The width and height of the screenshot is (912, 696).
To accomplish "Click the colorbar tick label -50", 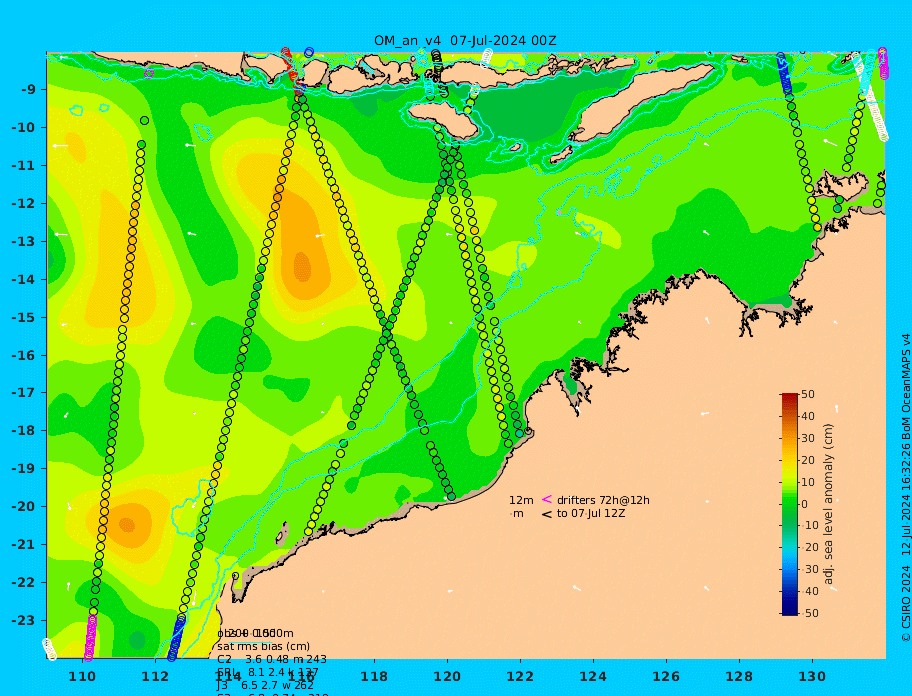I will coord(809,613).
